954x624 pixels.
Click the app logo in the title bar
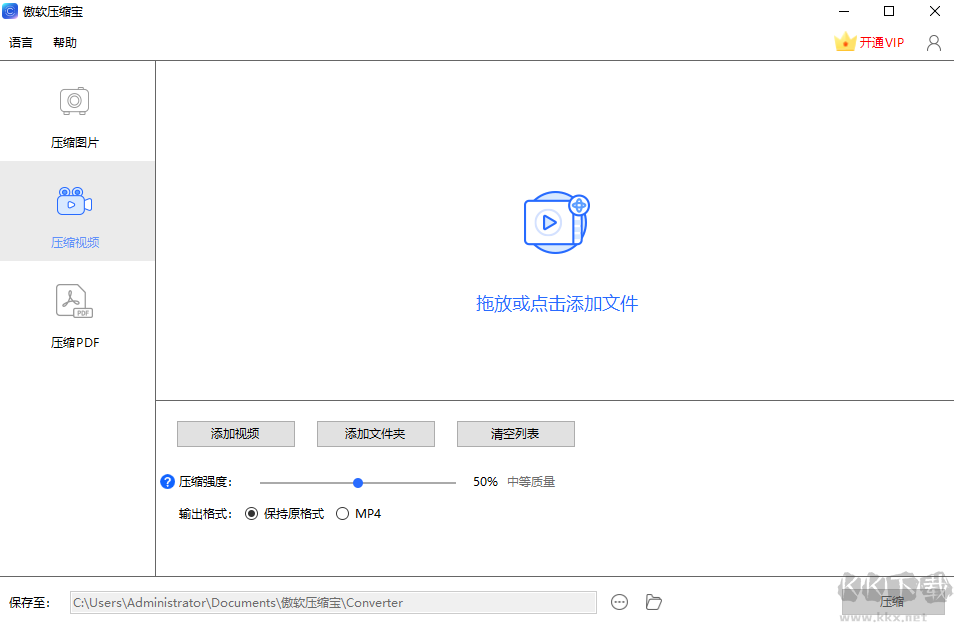click(10, 11)
